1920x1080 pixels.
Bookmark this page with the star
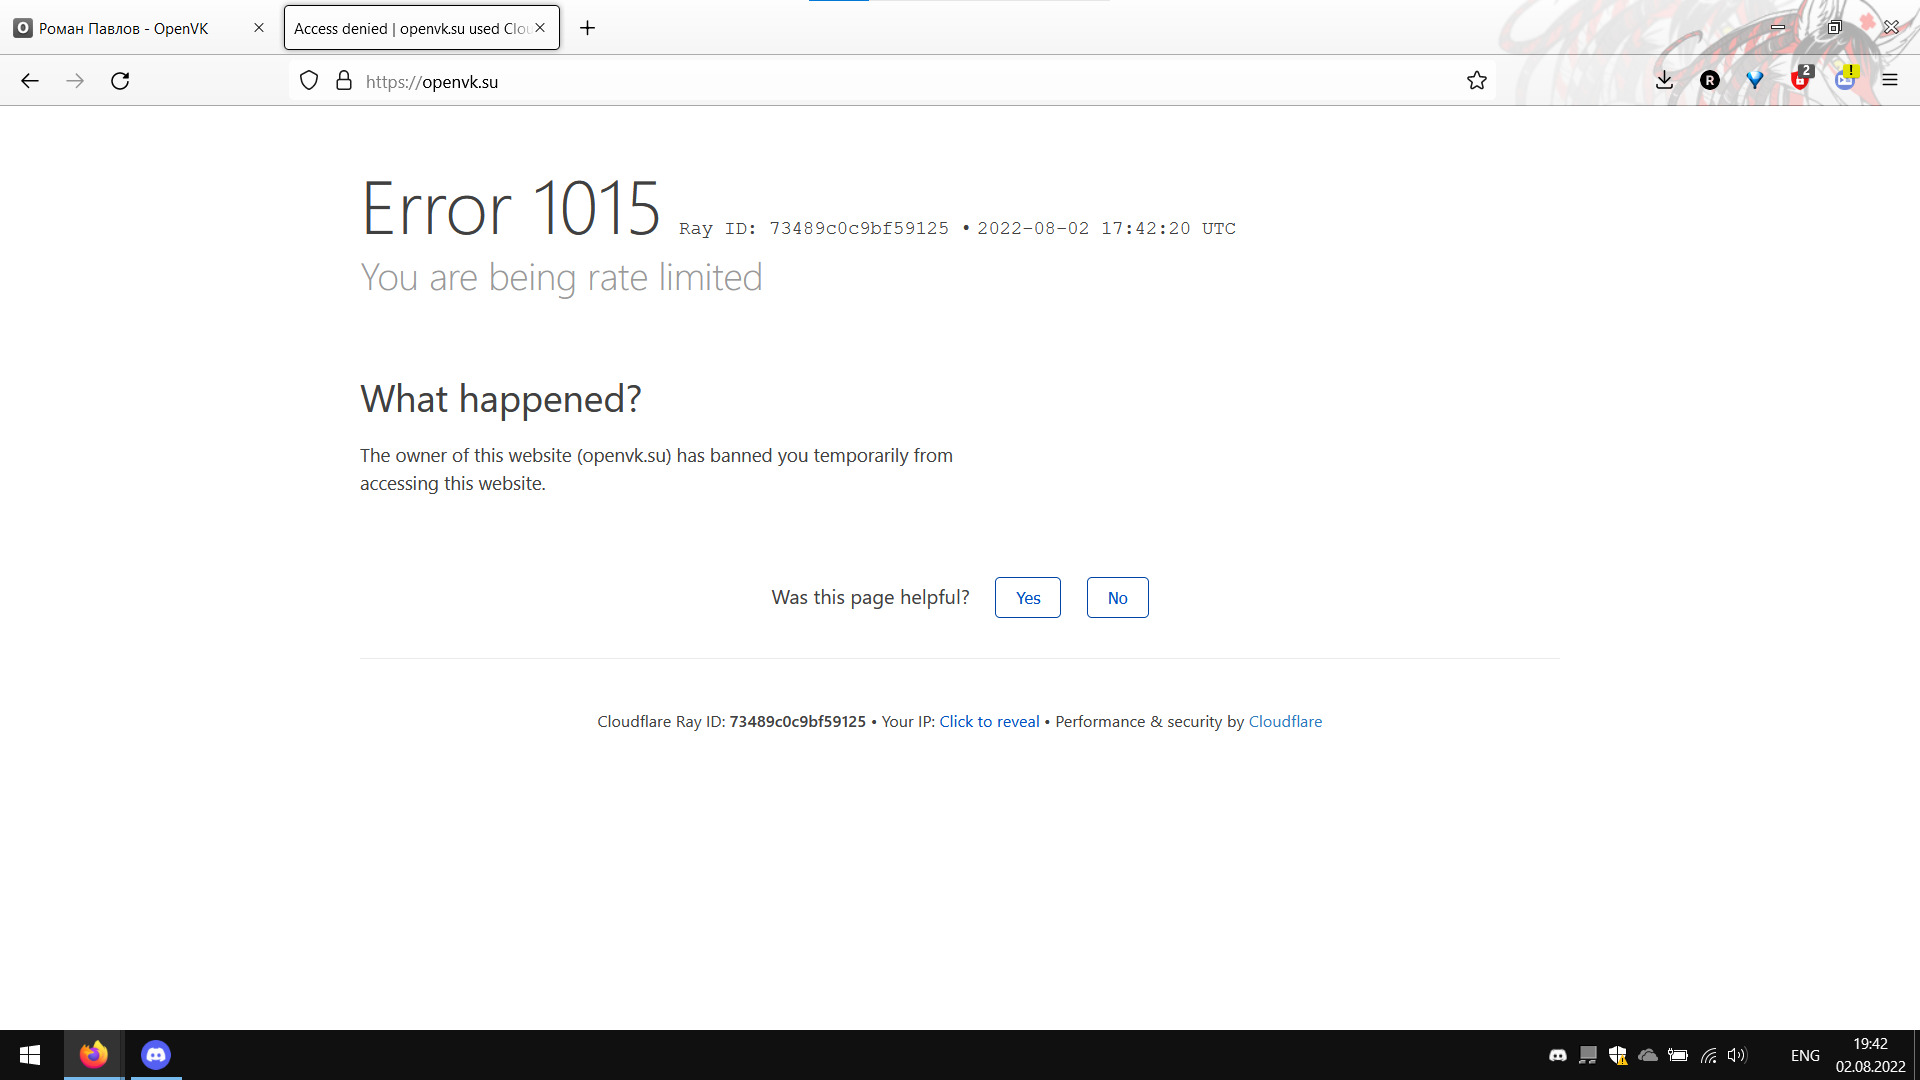(1477, 81)
